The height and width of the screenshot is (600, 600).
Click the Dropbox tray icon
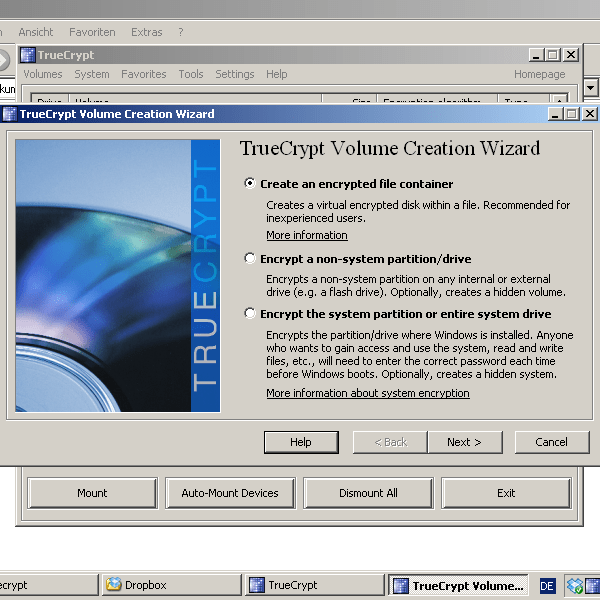pos(574,586)
